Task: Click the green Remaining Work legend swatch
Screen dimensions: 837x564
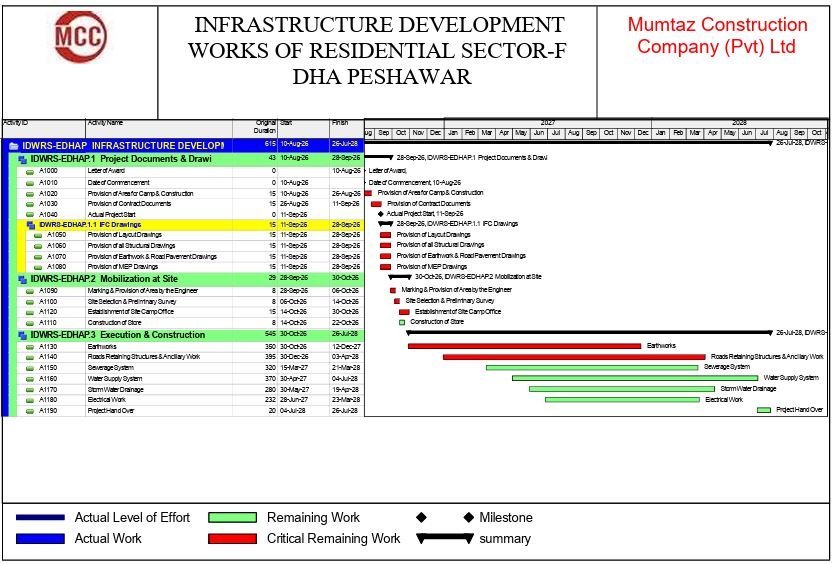Action: pos(232,518)
